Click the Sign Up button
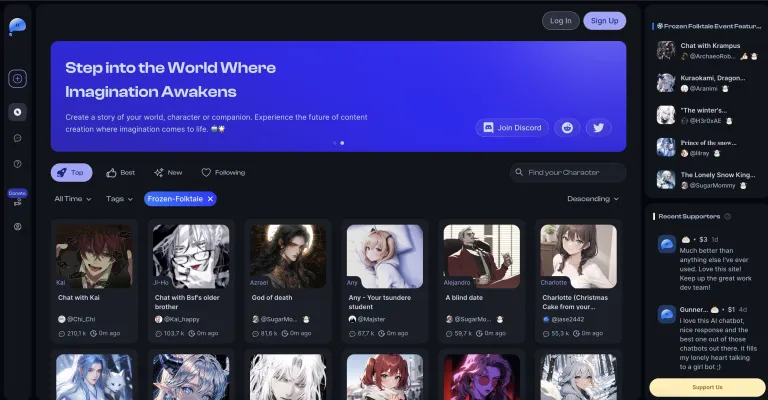The image size is (768, 400). [604, 20]
